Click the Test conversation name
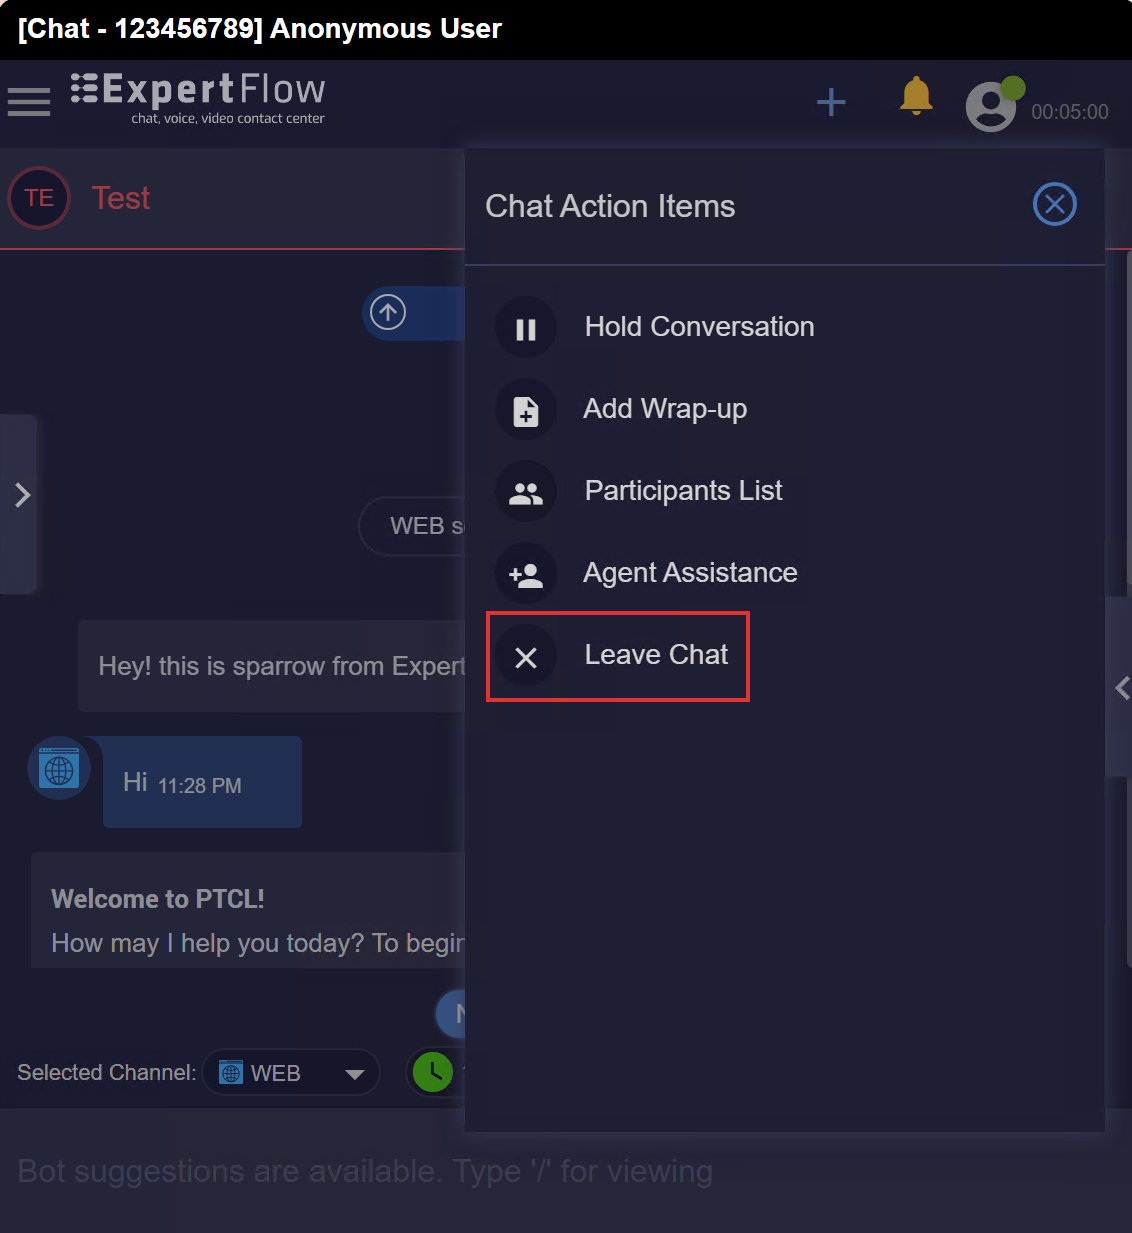Screen dimensions: 1132x1233 [x=121, y=198]
